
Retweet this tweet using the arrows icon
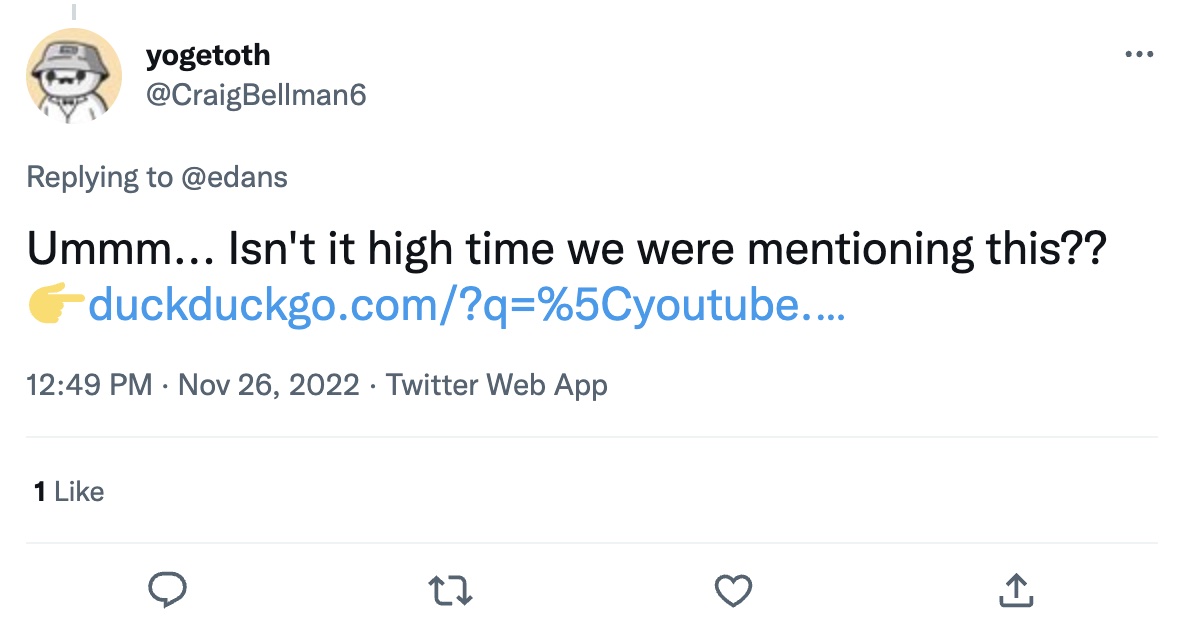tap(450, 590)
